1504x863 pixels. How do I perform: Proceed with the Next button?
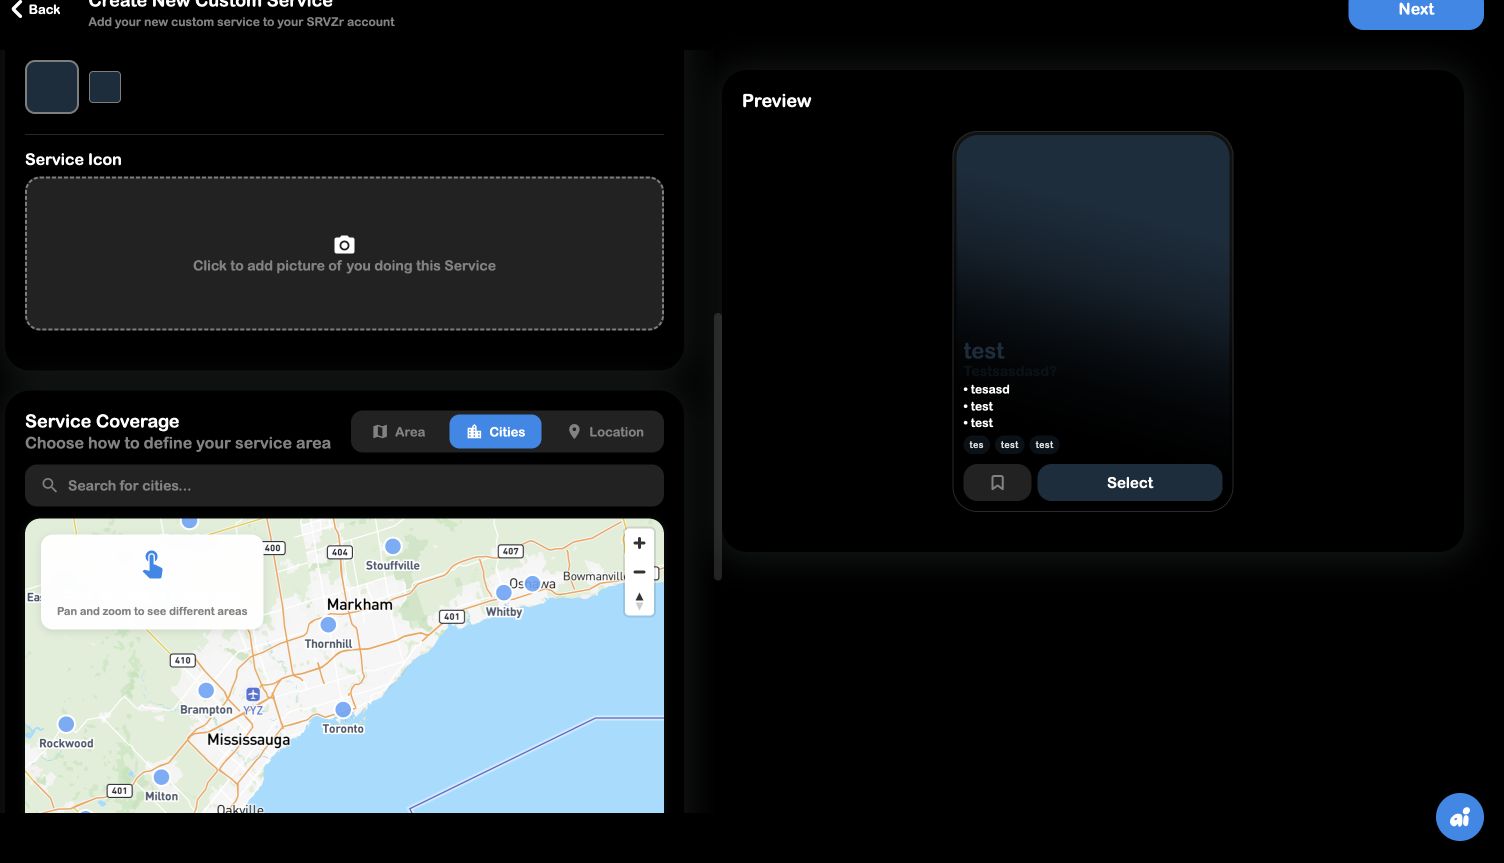[1416, 12]
